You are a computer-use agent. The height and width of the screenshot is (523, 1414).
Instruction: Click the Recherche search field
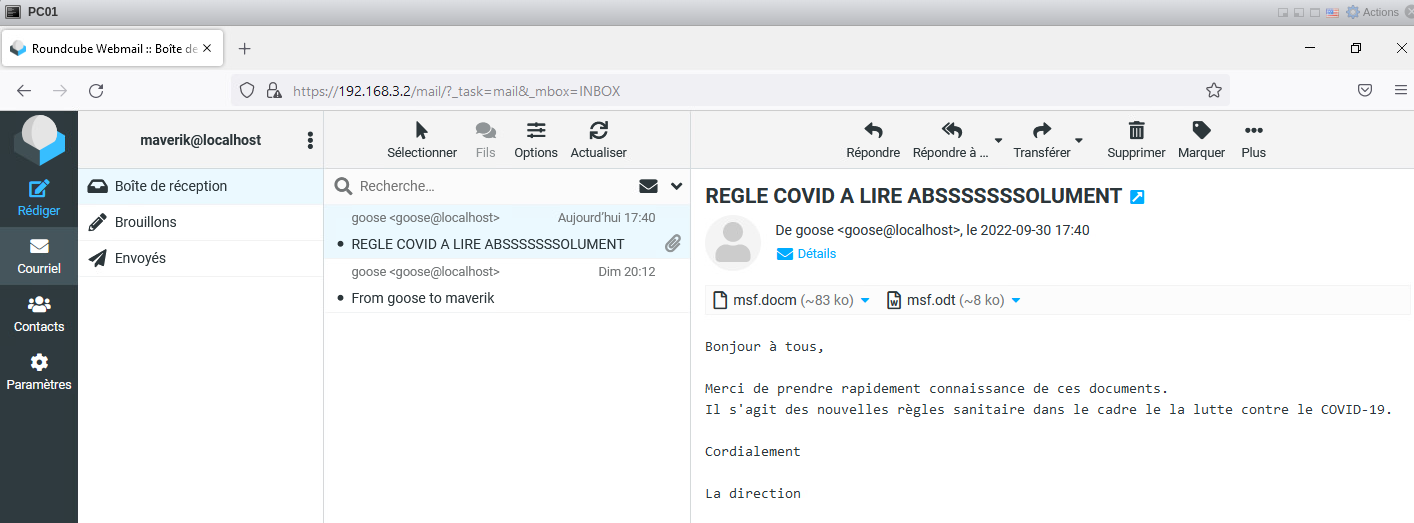[490, 186]
